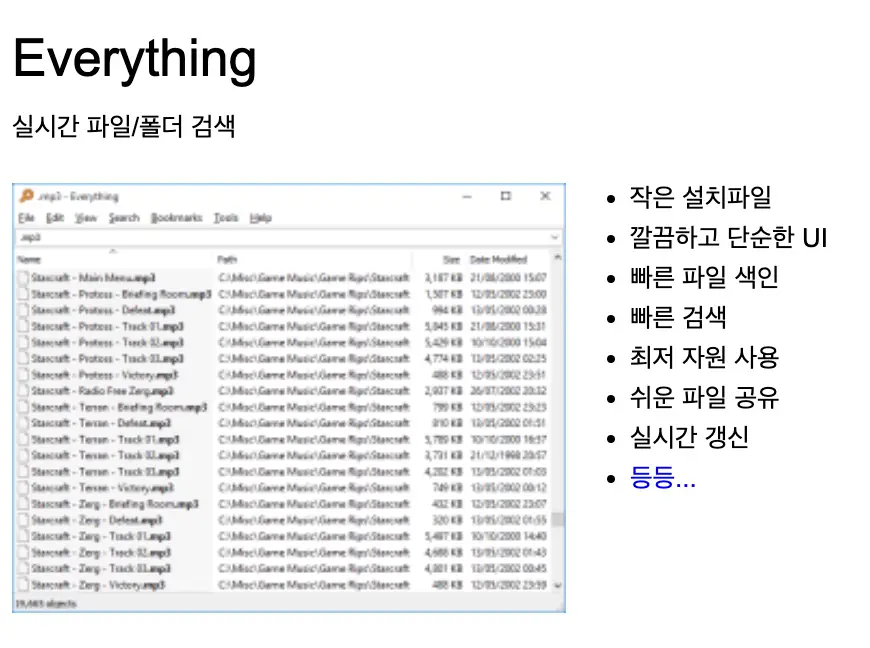Click file icon of Zerg - Victory.mp3
Image resolution: width=870 pixels, height=648 pixels.
(23, 585)
